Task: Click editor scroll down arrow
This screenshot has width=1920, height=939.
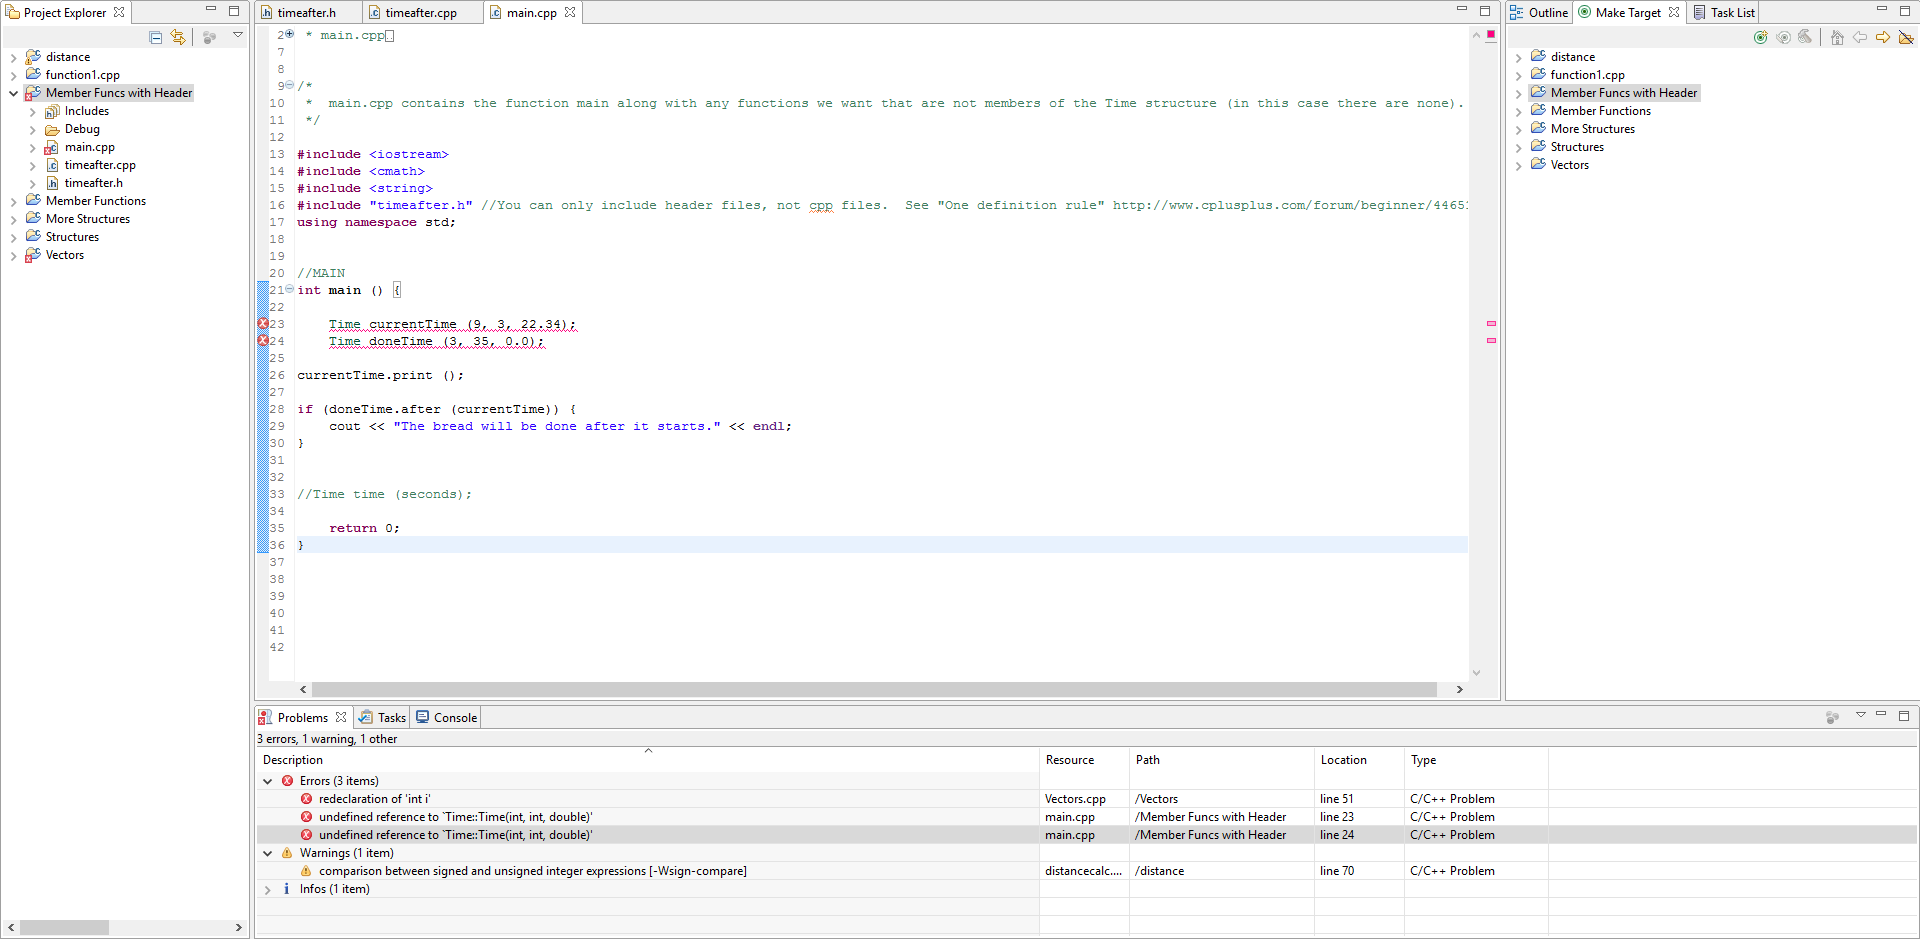Action: [1476, 673]
